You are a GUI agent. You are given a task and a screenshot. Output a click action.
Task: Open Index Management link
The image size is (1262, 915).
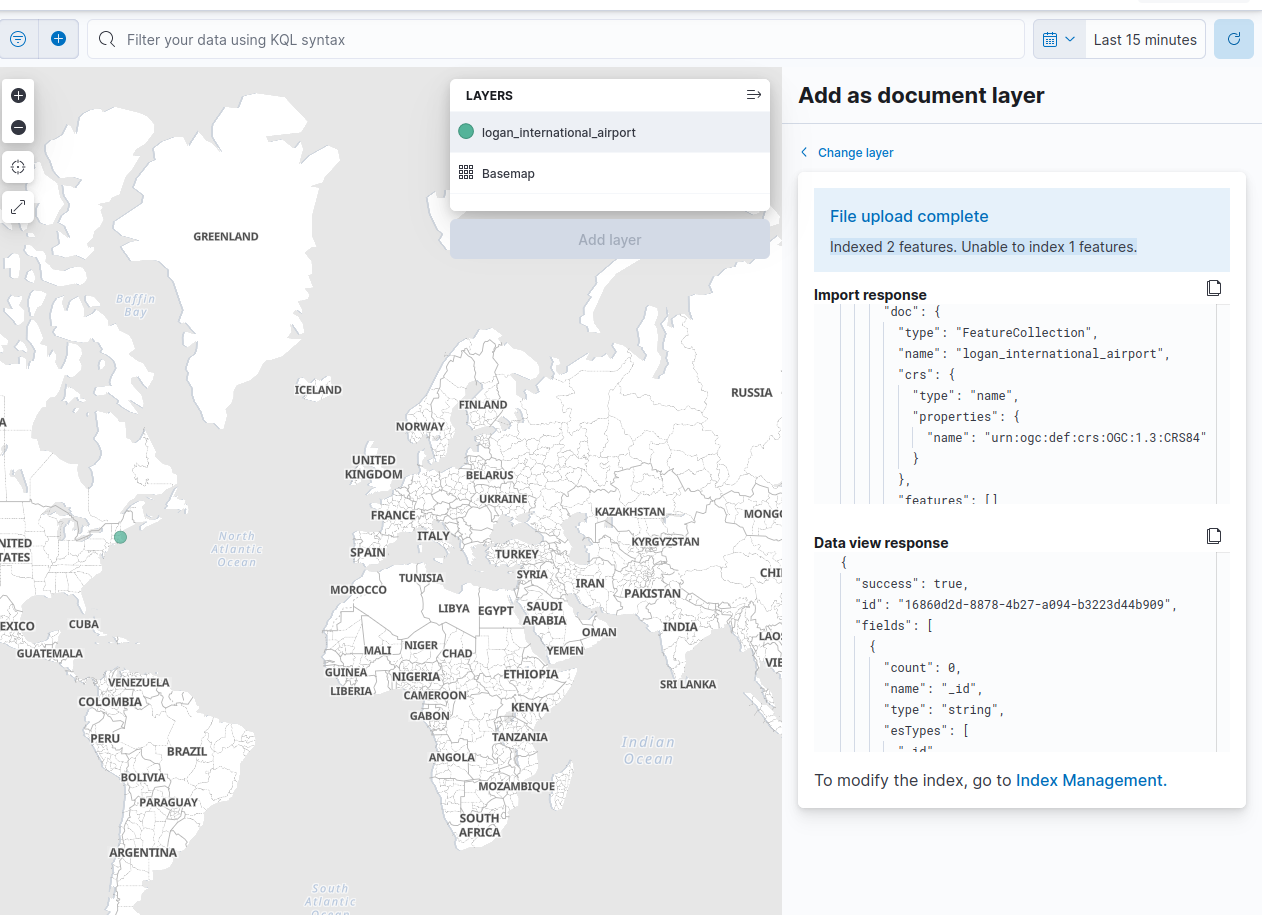pyautogui.click(x=1089, y=780)
